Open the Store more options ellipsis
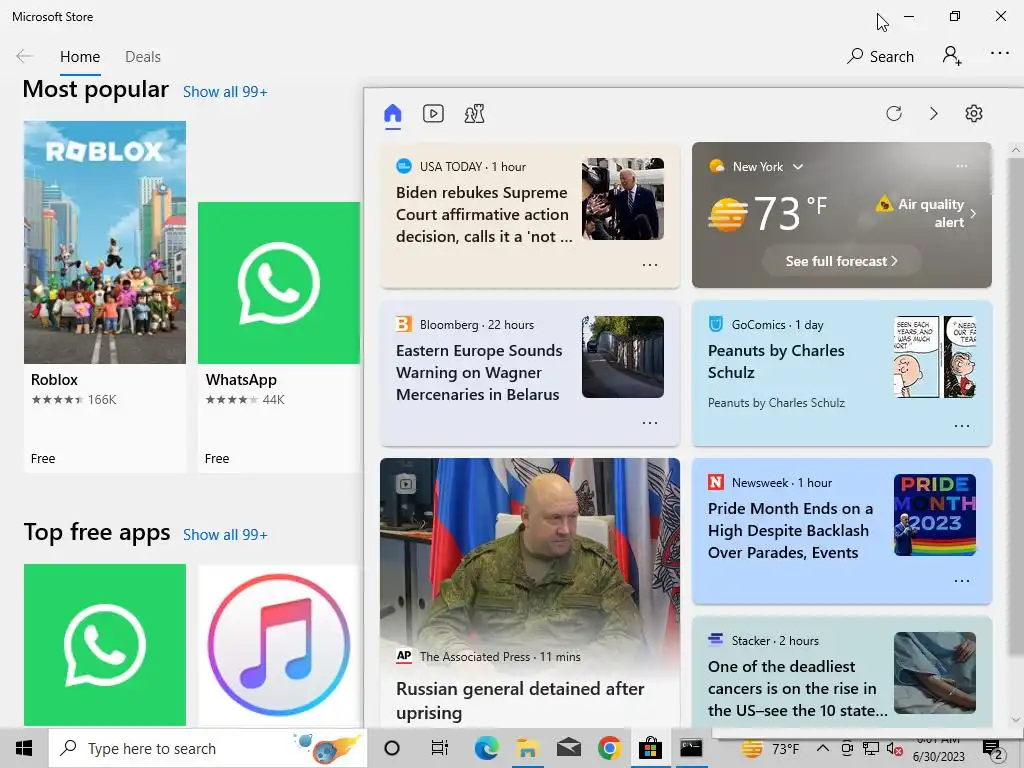Screen dimensions: 1024x768 point(1000,54)
